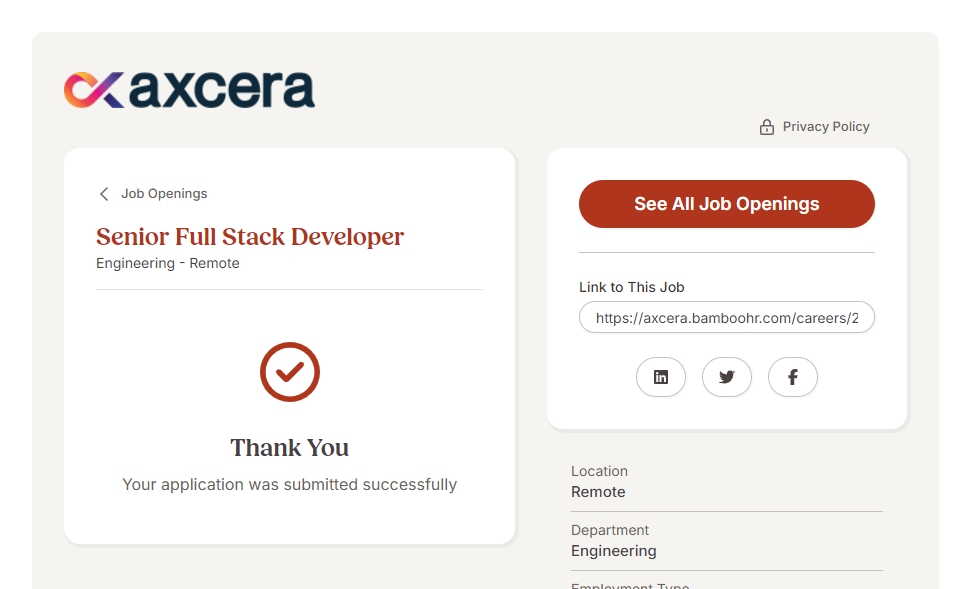
Task: Click the Axcera infinity logo symbol
Action: [x=93, y=90]
